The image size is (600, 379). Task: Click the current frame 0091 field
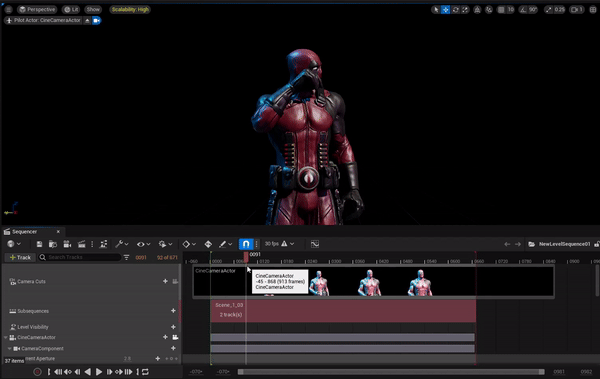coord(141,258)
